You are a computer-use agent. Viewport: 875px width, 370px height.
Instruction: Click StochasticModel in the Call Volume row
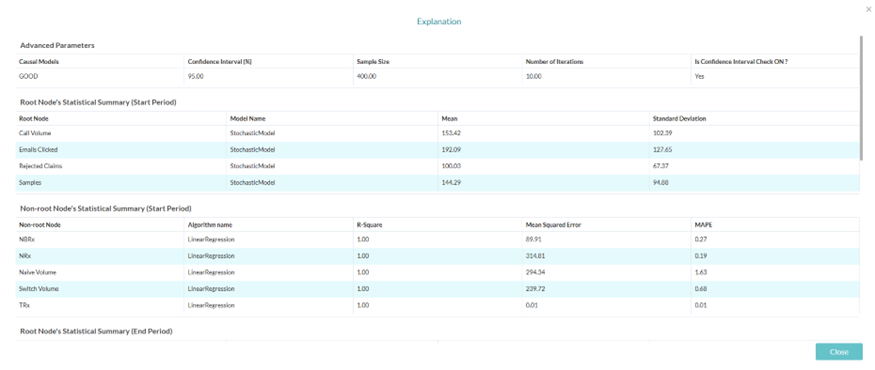252,133
